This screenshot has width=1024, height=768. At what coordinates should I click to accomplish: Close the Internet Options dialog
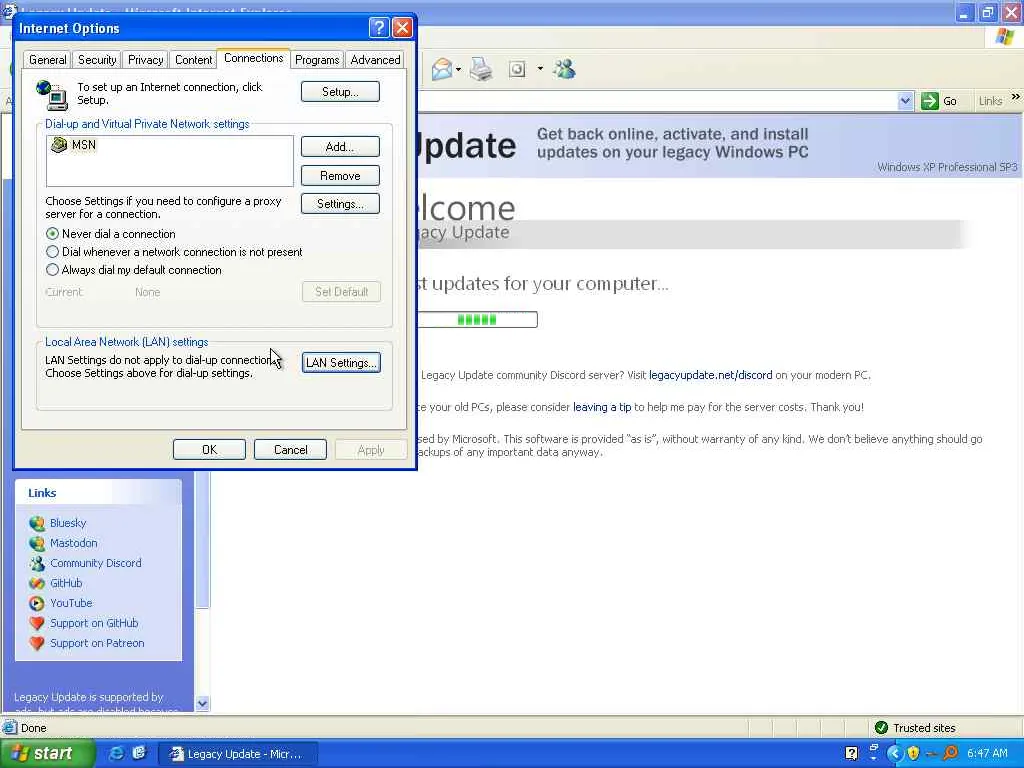click(x=402, y=27)
